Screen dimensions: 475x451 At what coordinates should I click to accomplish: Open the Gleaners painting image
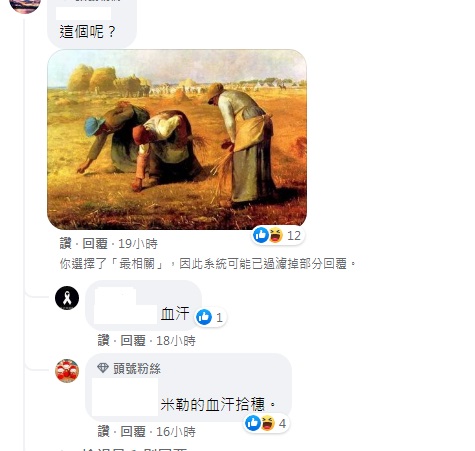click(177, 139)
